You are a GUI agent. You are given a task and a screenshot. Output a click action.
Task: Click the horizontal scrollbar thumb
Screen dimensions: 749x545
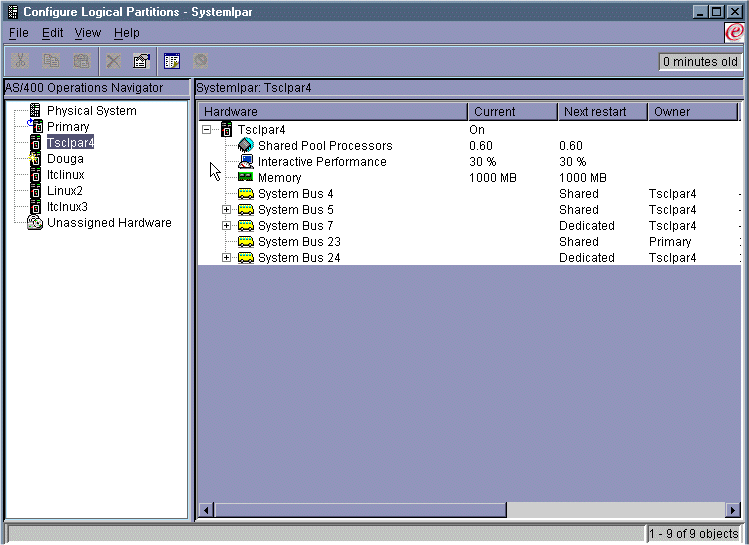tap(360, 510)
